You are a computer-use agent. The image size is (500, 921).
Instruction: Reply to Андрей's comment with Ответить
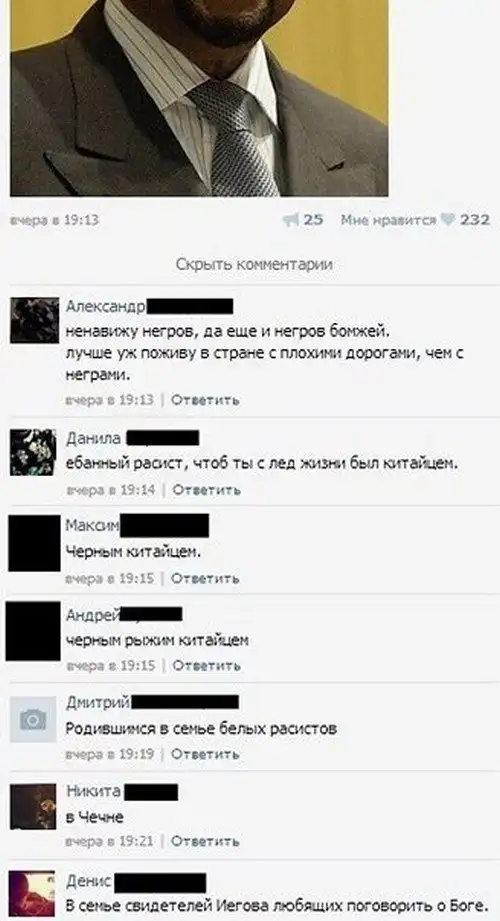[206, 665]
